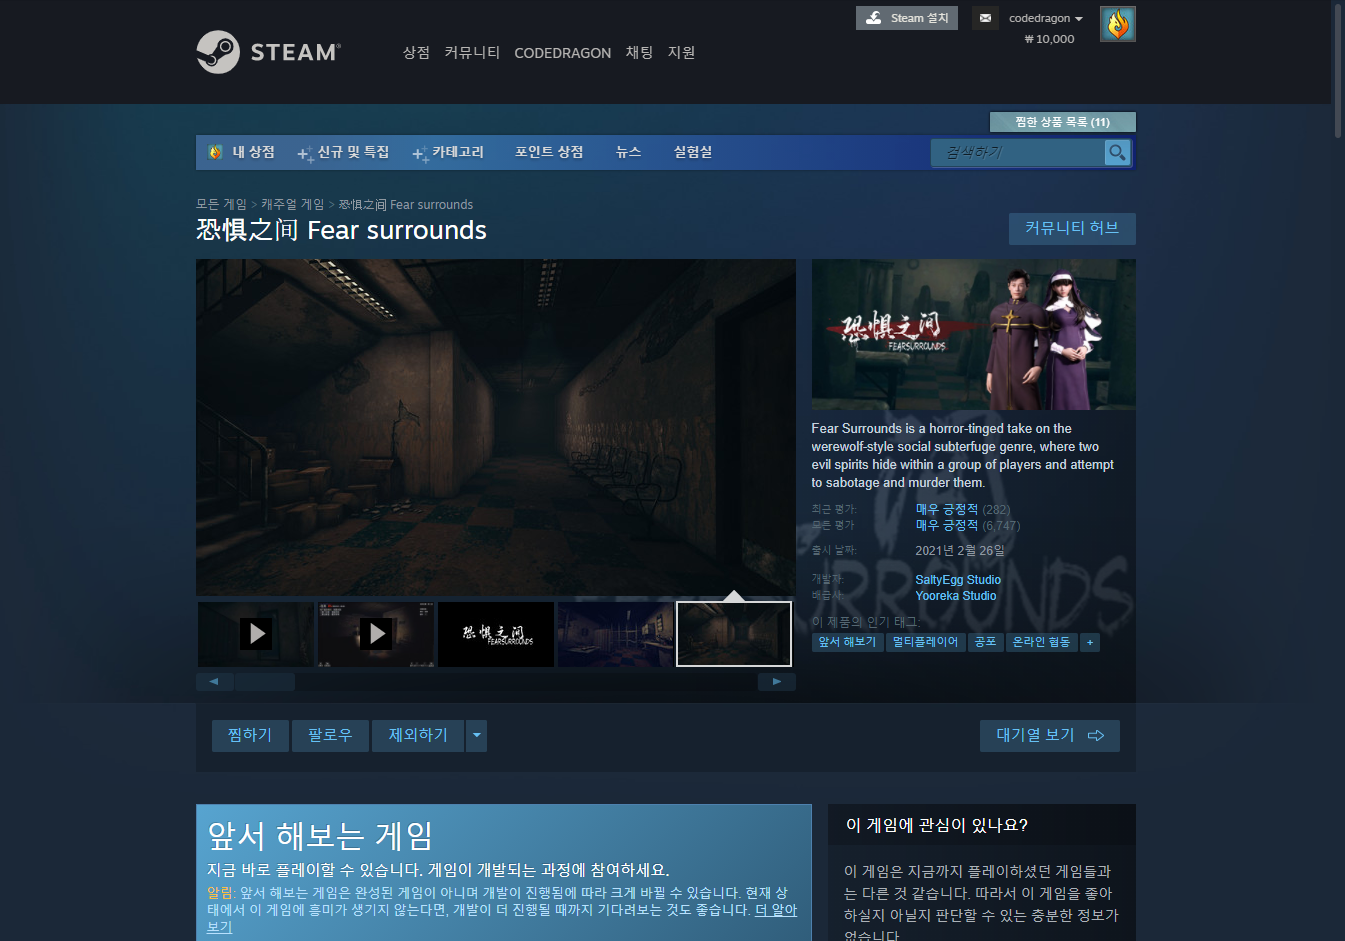Open the 내 상점 menu
This screenshot has width=1345, height=941.
coord(253,152)
